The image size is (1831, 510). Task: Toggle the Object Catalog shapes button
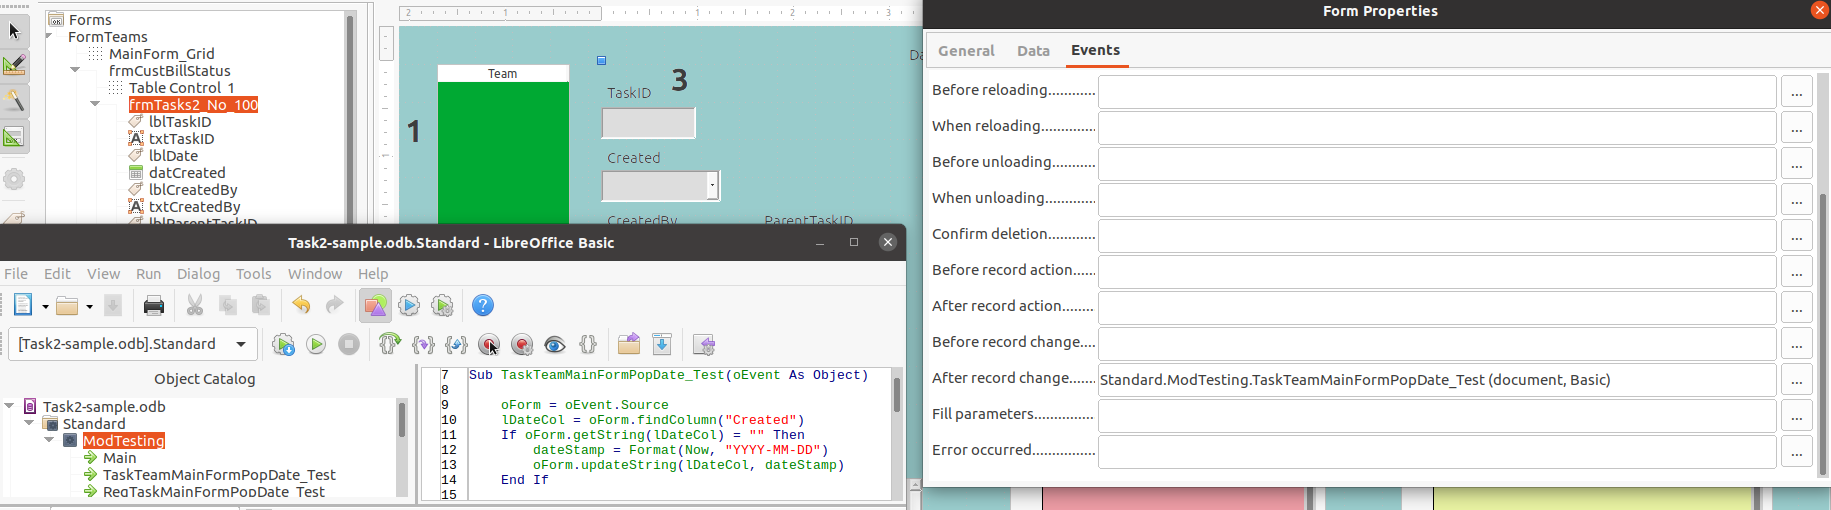[376, 306]
